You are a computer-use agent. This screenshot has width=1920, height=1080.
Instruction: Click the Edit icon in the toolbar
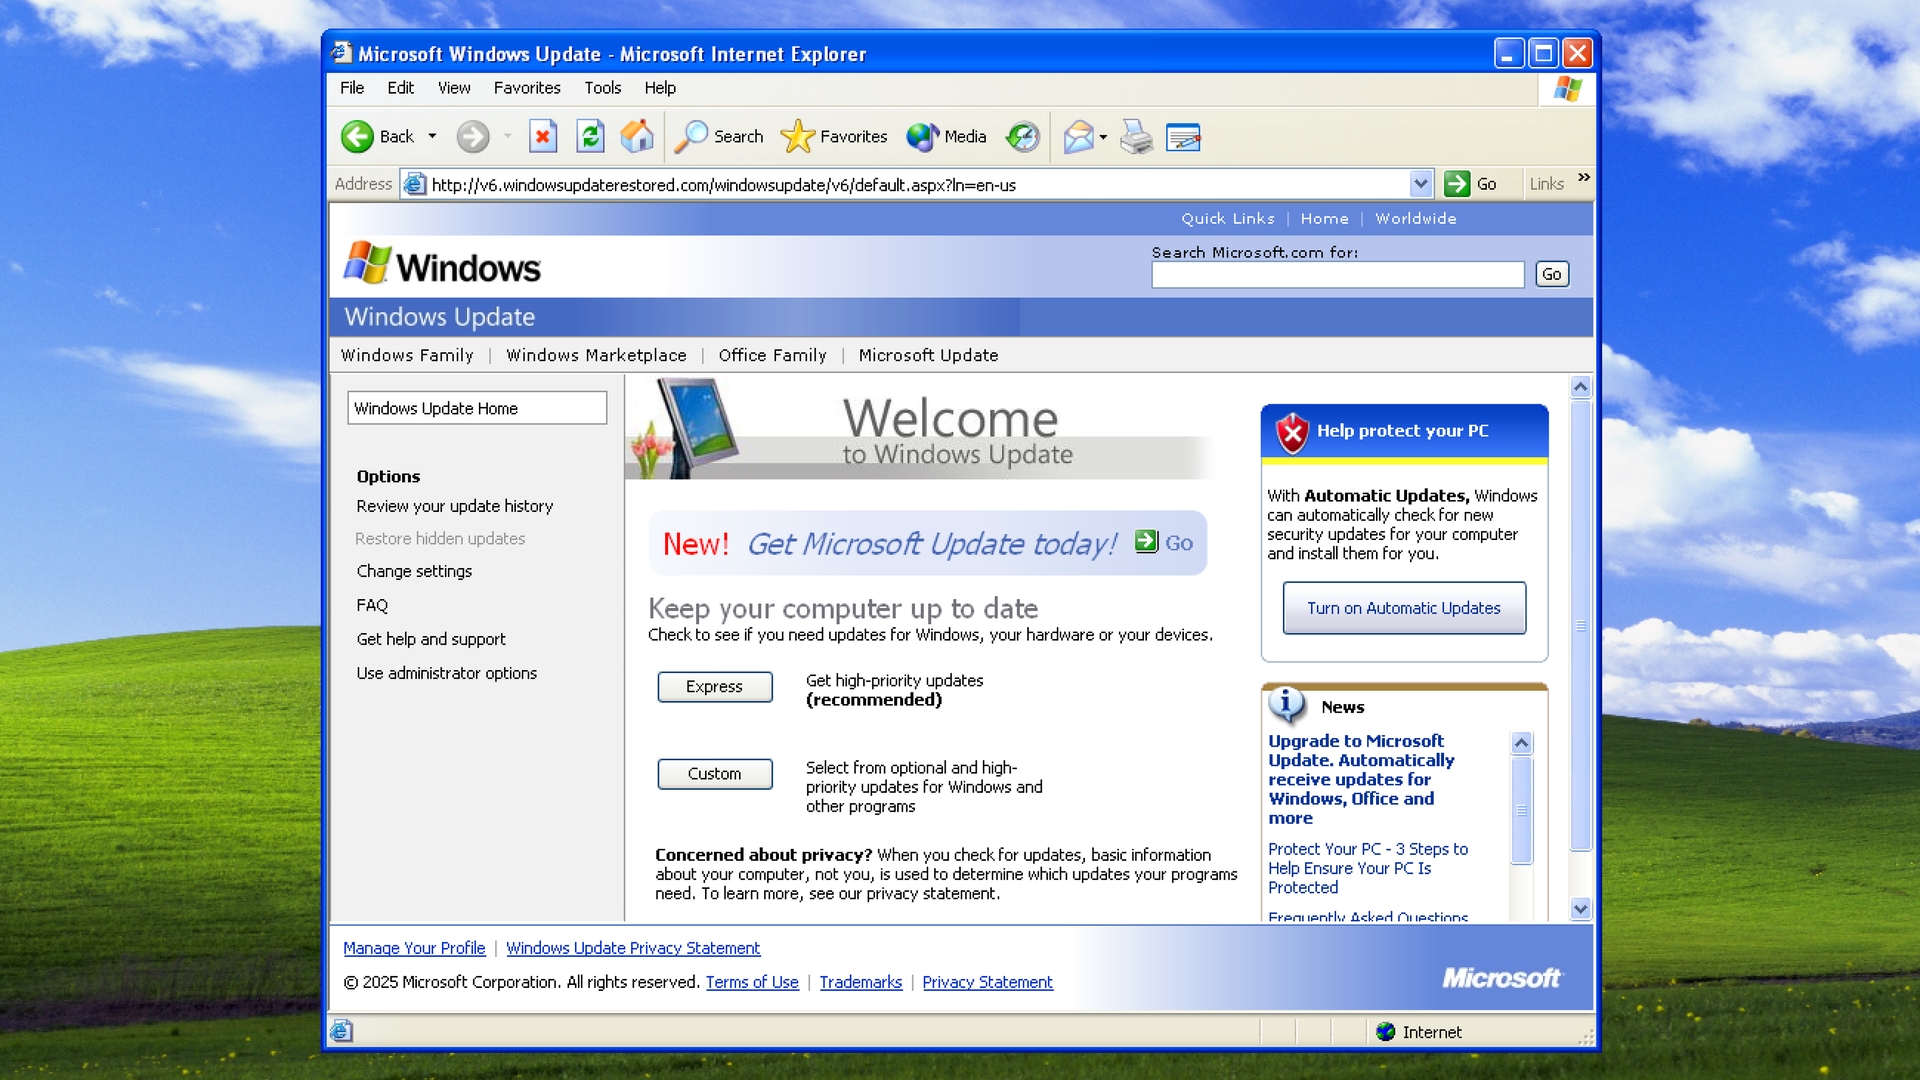[1184, 137]
